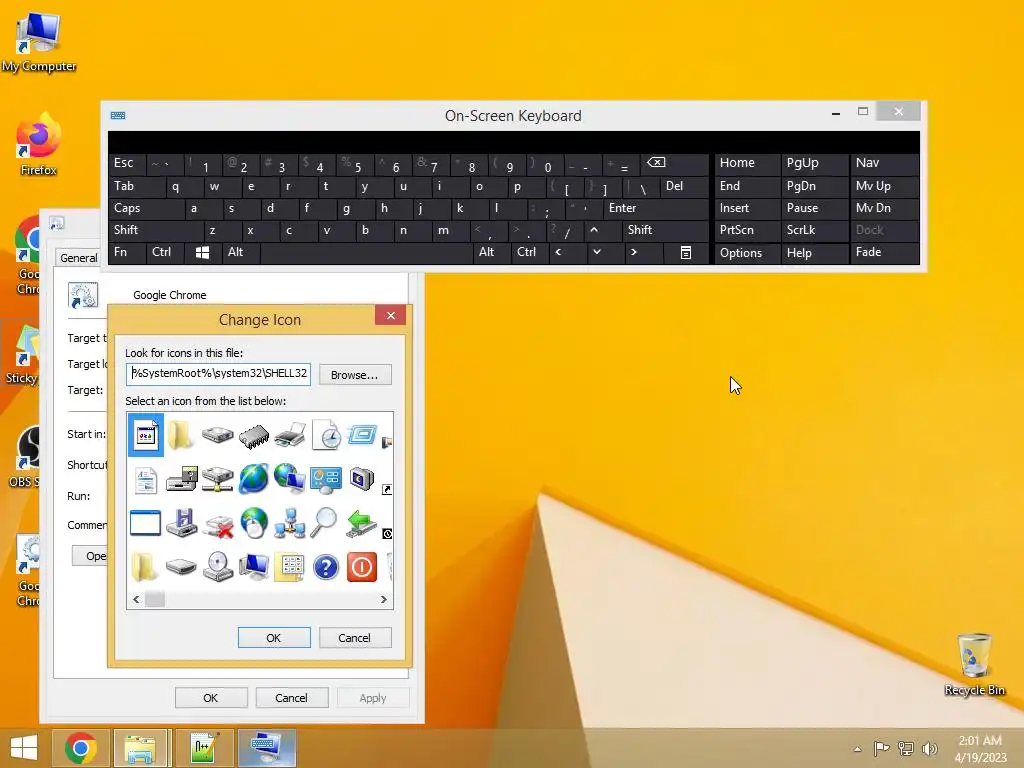Click the Browse... button

pos(355,375)
